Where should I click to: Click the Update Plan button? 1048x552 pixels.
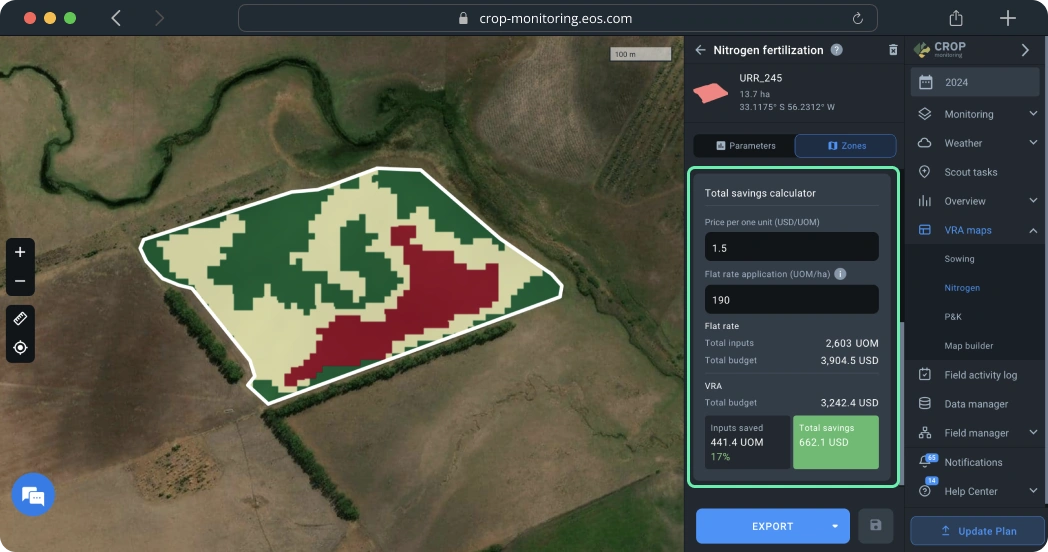[x=977, y=531]
